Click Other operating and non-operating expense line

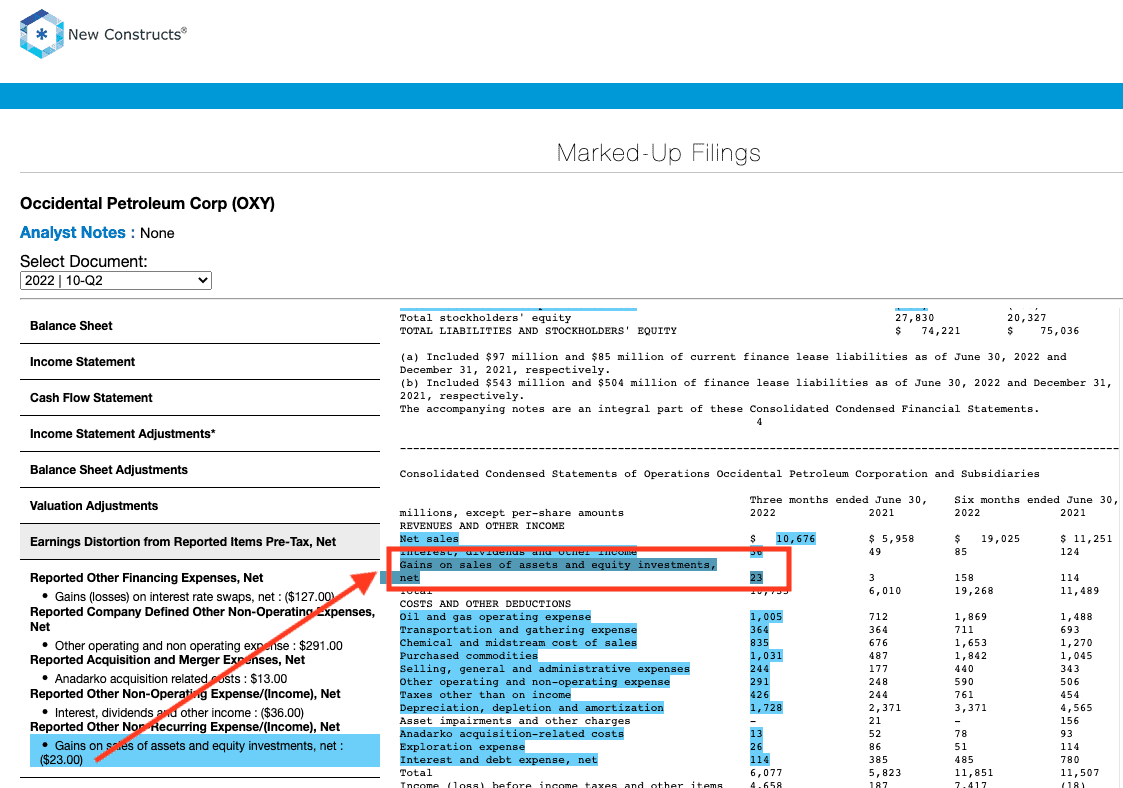point(534,681)
